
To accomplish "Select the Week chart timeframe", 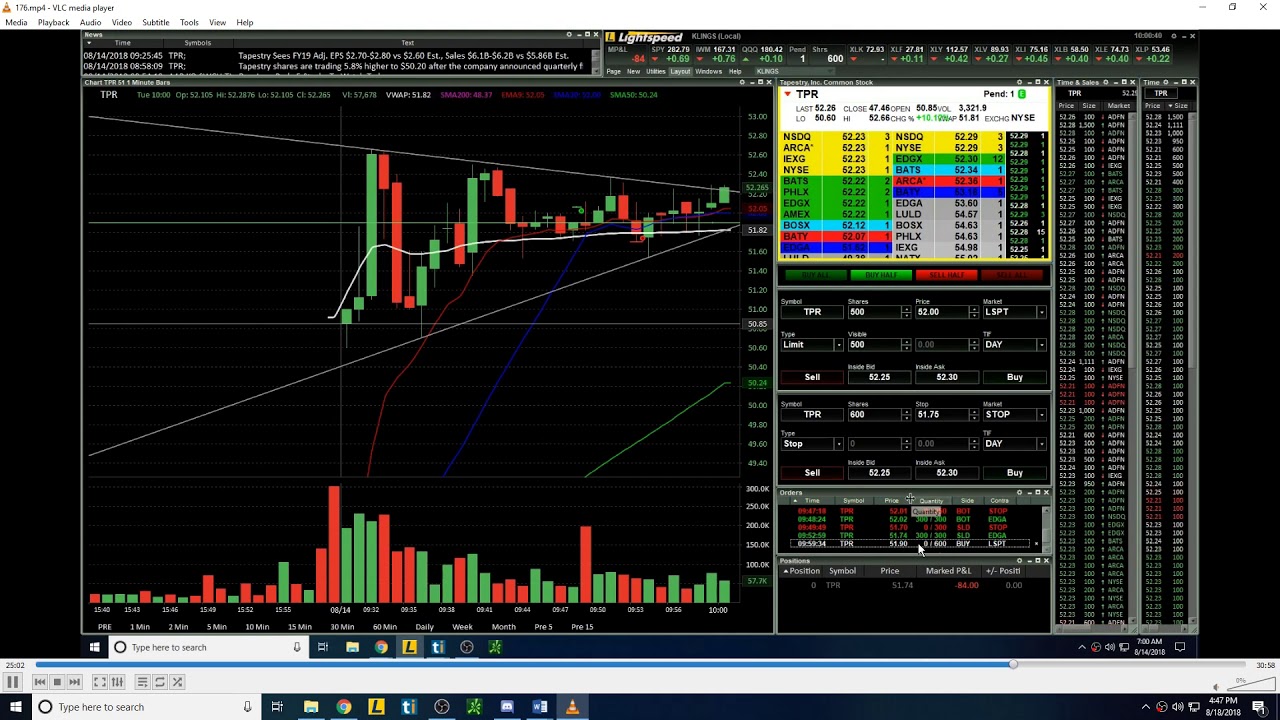I will tap(462, 627).
